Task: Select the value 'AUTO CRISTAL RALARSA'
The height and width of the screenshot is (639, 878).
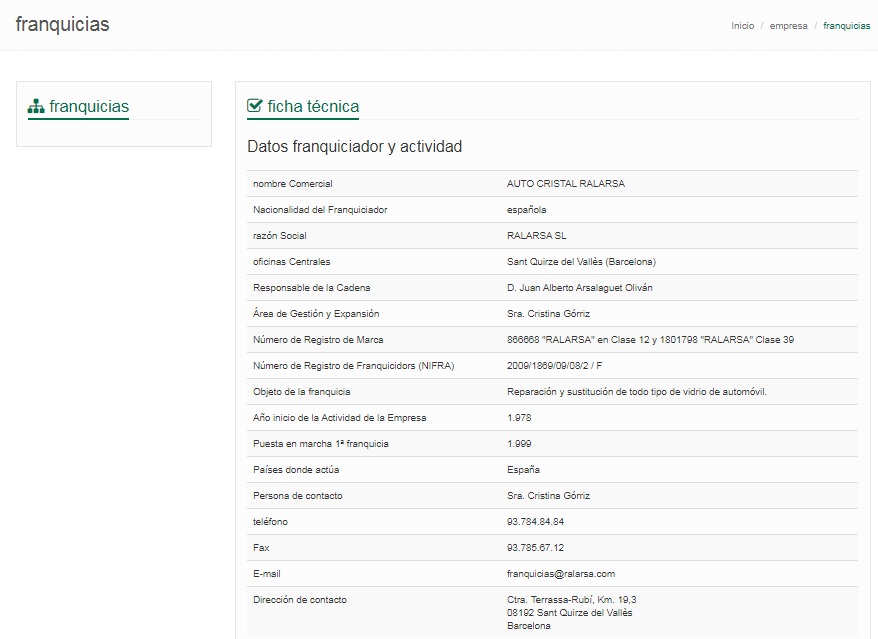Action: [x=566, y=184]
